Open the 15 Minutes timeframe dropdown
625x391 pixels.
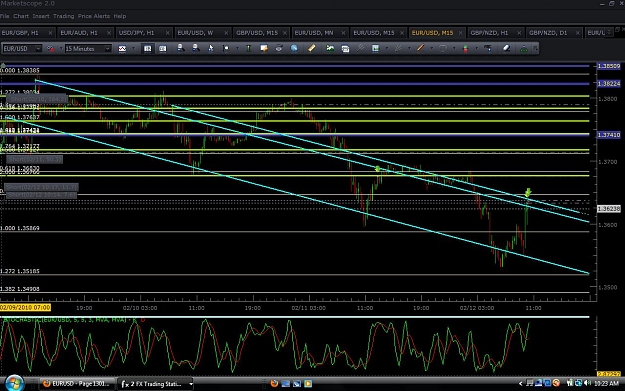[x=107, y=49]
